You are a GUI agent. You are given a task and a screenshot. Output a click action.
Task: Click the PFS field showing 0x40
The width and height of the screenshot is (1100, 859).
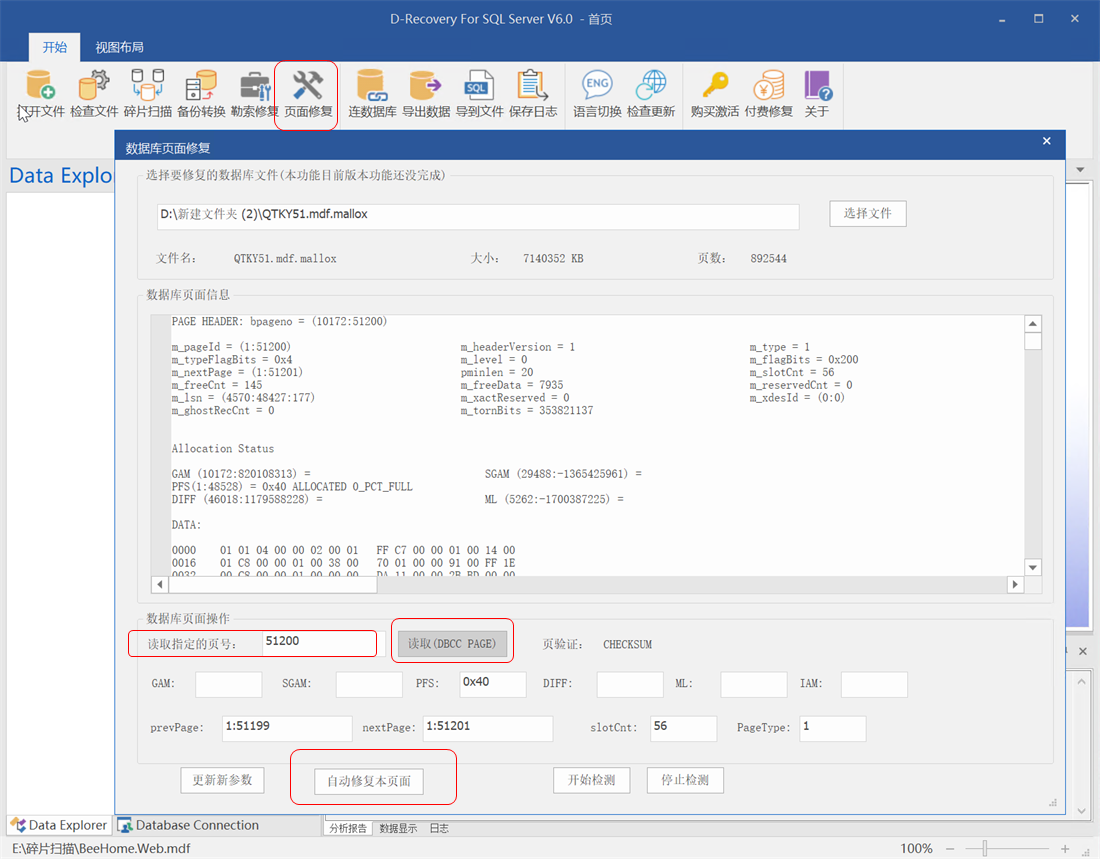point(493,684)
